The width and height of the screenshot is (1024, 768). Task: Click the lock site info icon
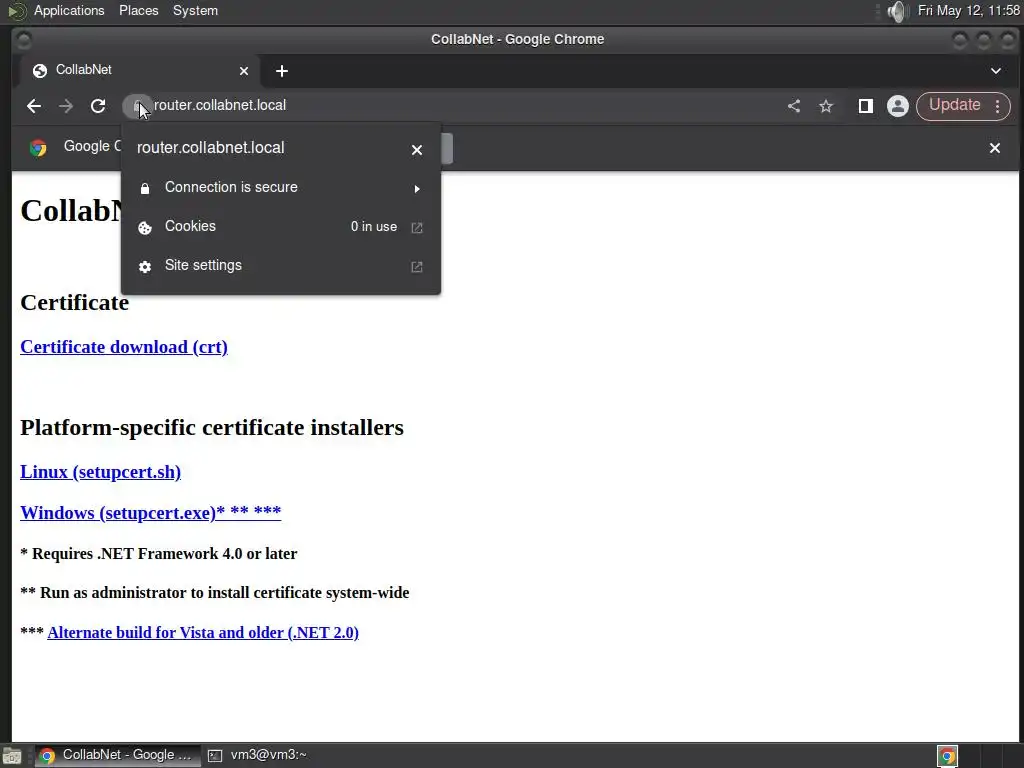coord(137,106)
